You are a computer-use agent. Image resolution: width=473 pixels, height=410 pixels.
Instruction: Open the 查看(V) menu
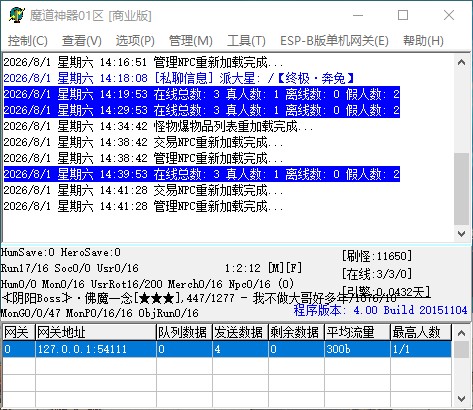(82, 41)
